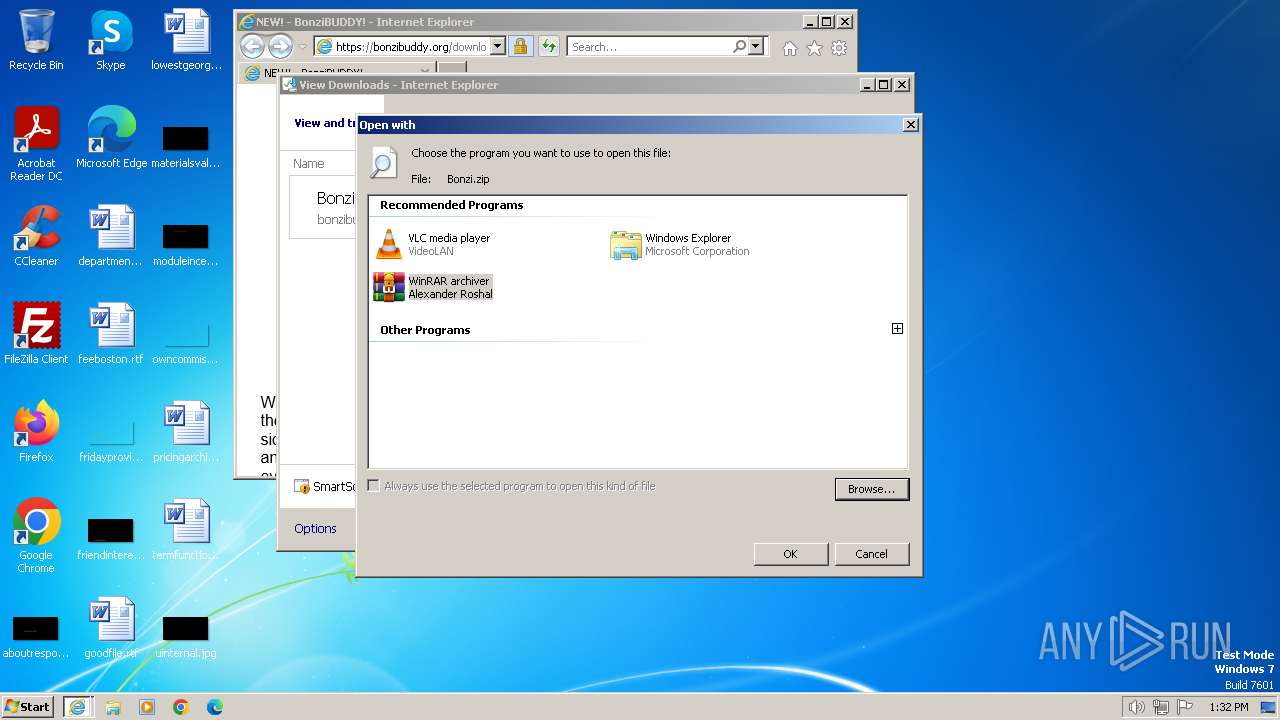Click Cancel in the Open with dialog

click(x=871, y=554)
